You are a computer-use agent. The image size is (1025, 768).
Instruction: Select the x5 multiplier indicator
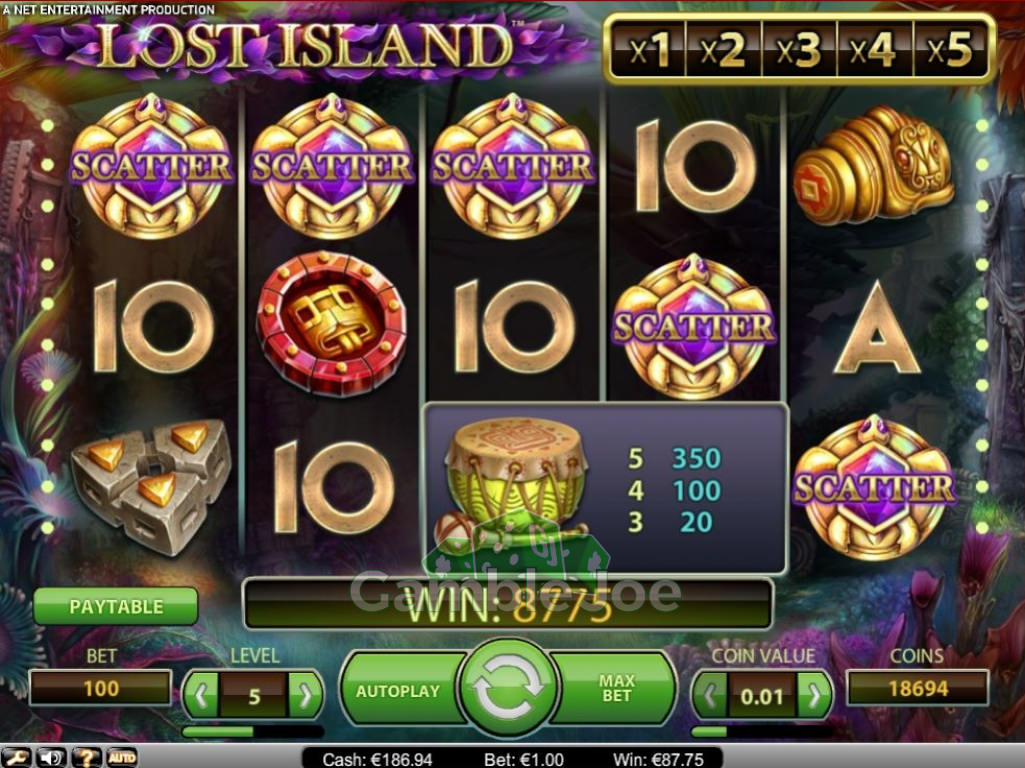coord(950,49)
